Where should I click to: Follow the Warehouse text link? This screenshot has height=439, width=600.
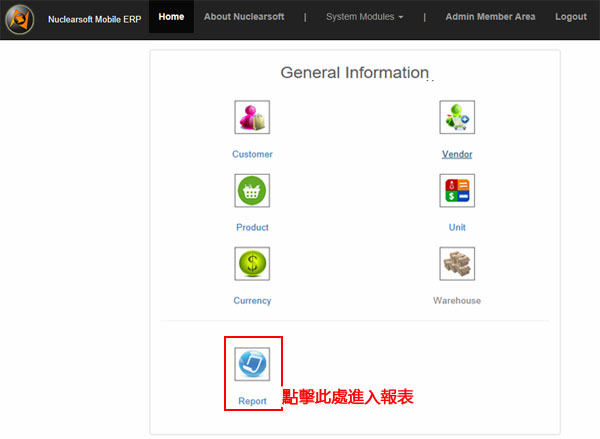tap(457, 300)
